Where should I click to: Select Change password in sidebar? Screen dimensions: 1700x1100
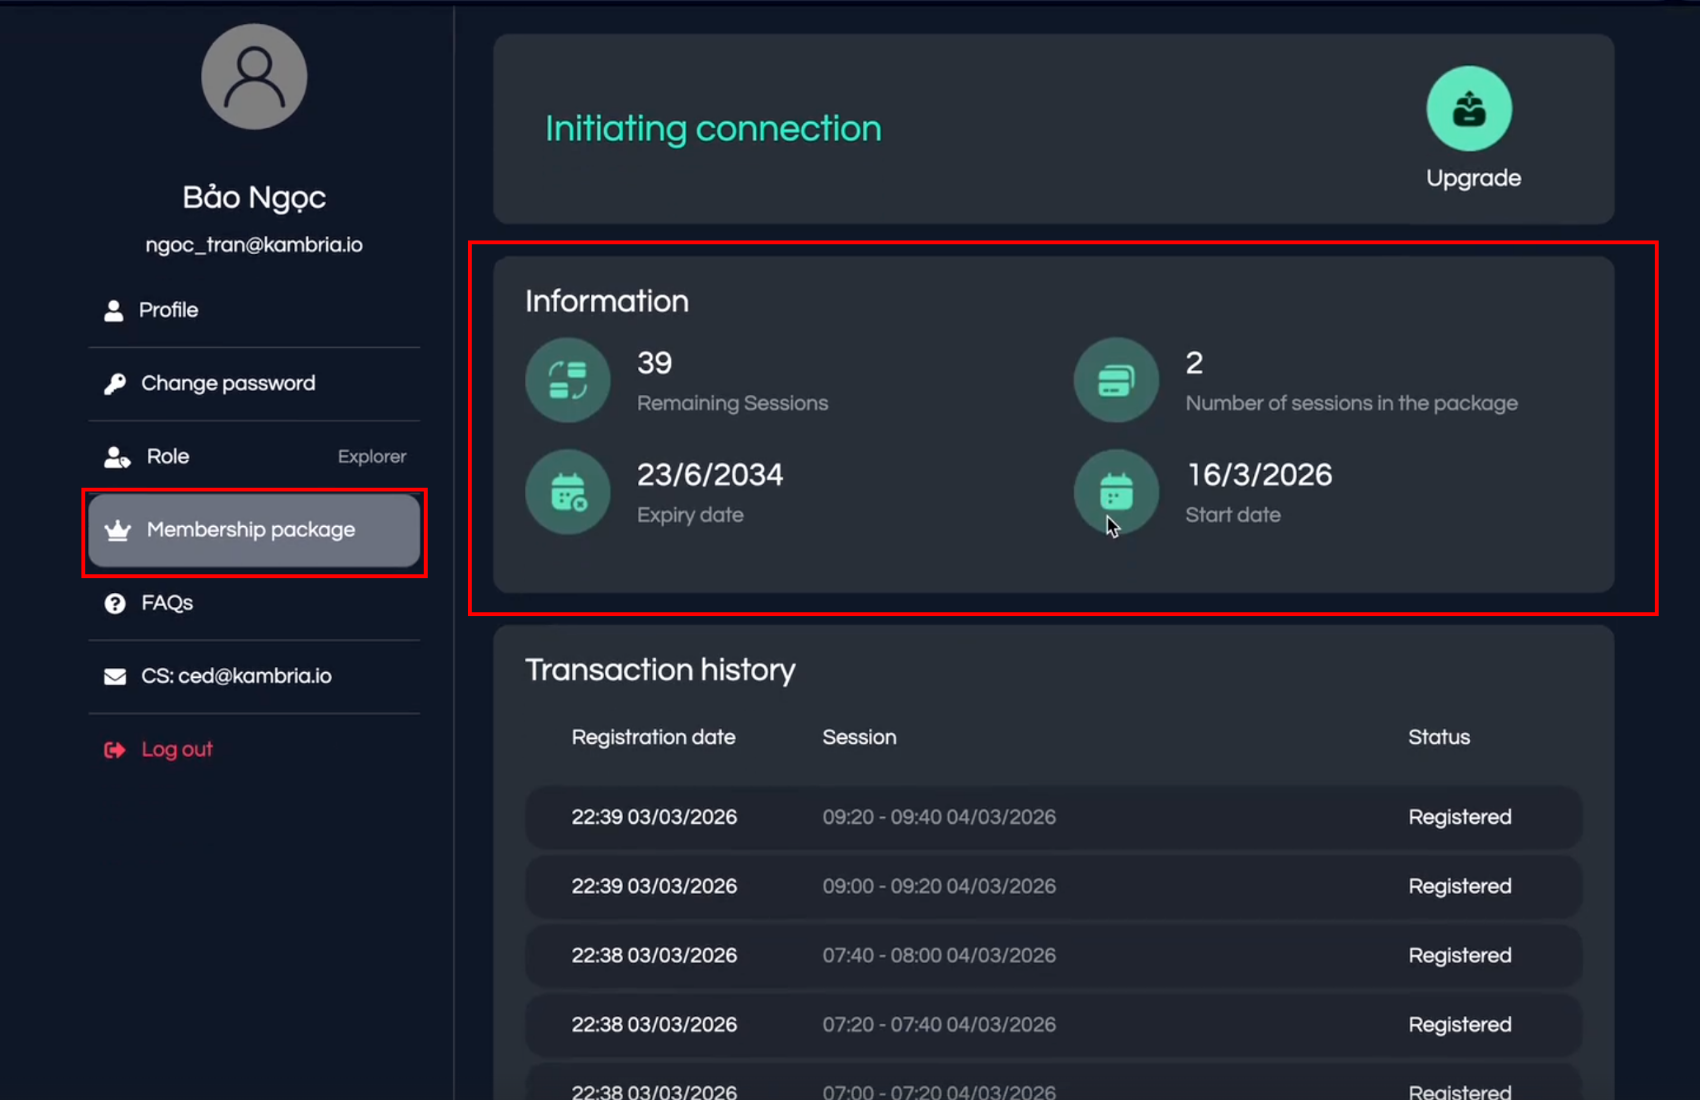pyautogui.click(x=228, y=384)
